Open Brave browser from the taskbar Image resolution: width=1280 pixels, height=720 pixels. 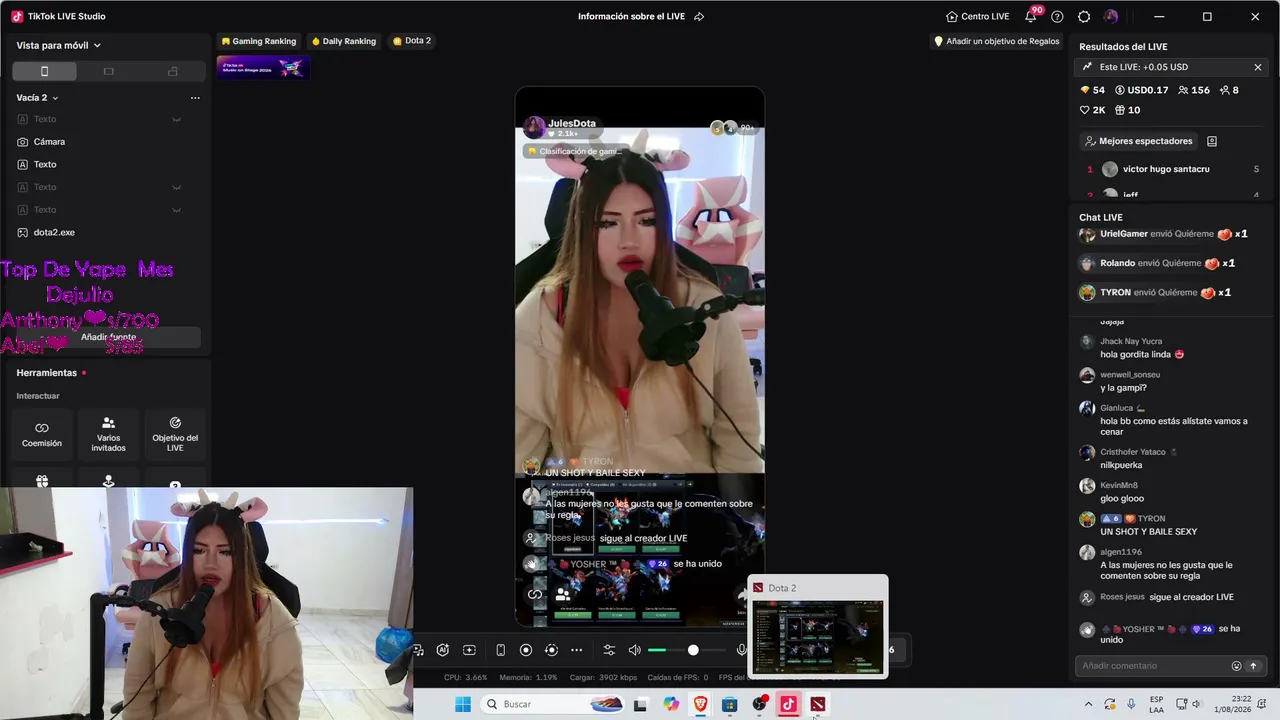700,704
